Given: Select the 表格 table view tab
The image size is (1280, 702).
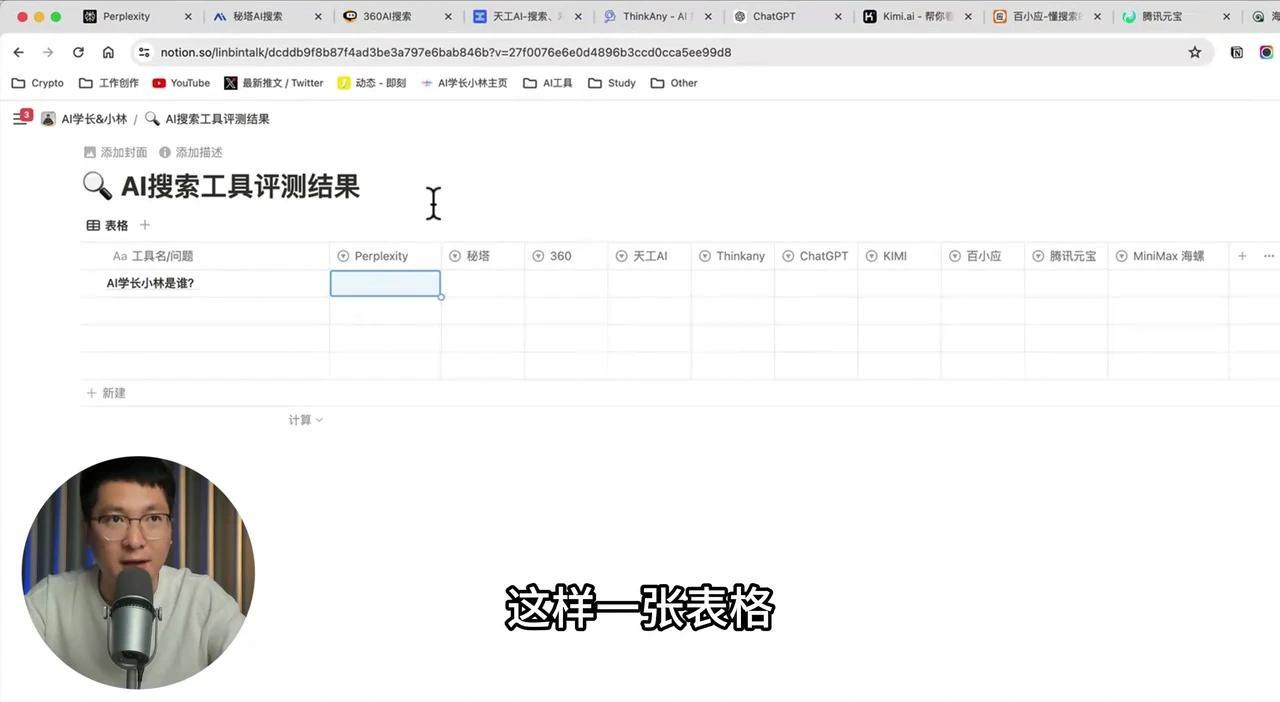Looking at the screenshot, I should pyautogui.click(x=108, y=225).
